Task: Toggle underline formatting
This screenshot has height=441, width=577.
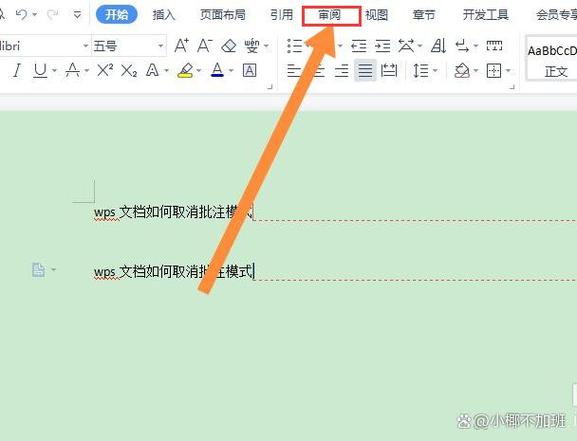Action: coord(40,70)
